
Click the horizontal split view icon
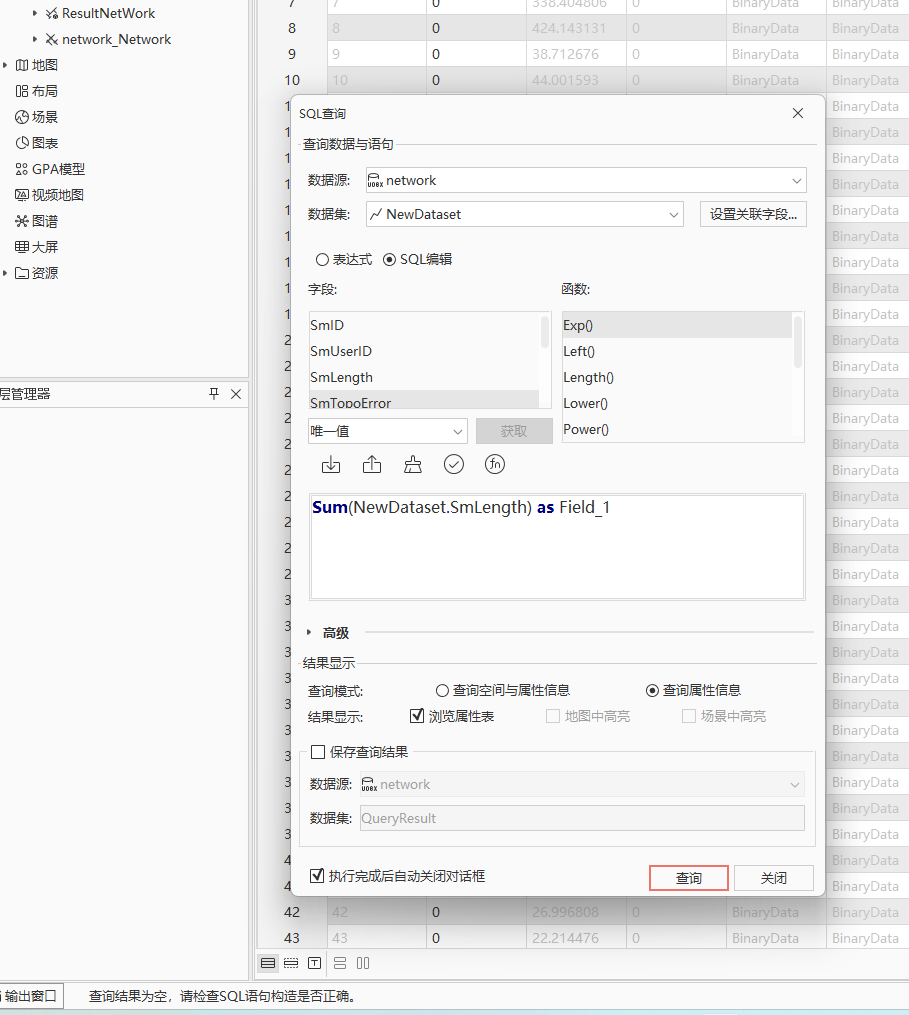pos(340,963)
